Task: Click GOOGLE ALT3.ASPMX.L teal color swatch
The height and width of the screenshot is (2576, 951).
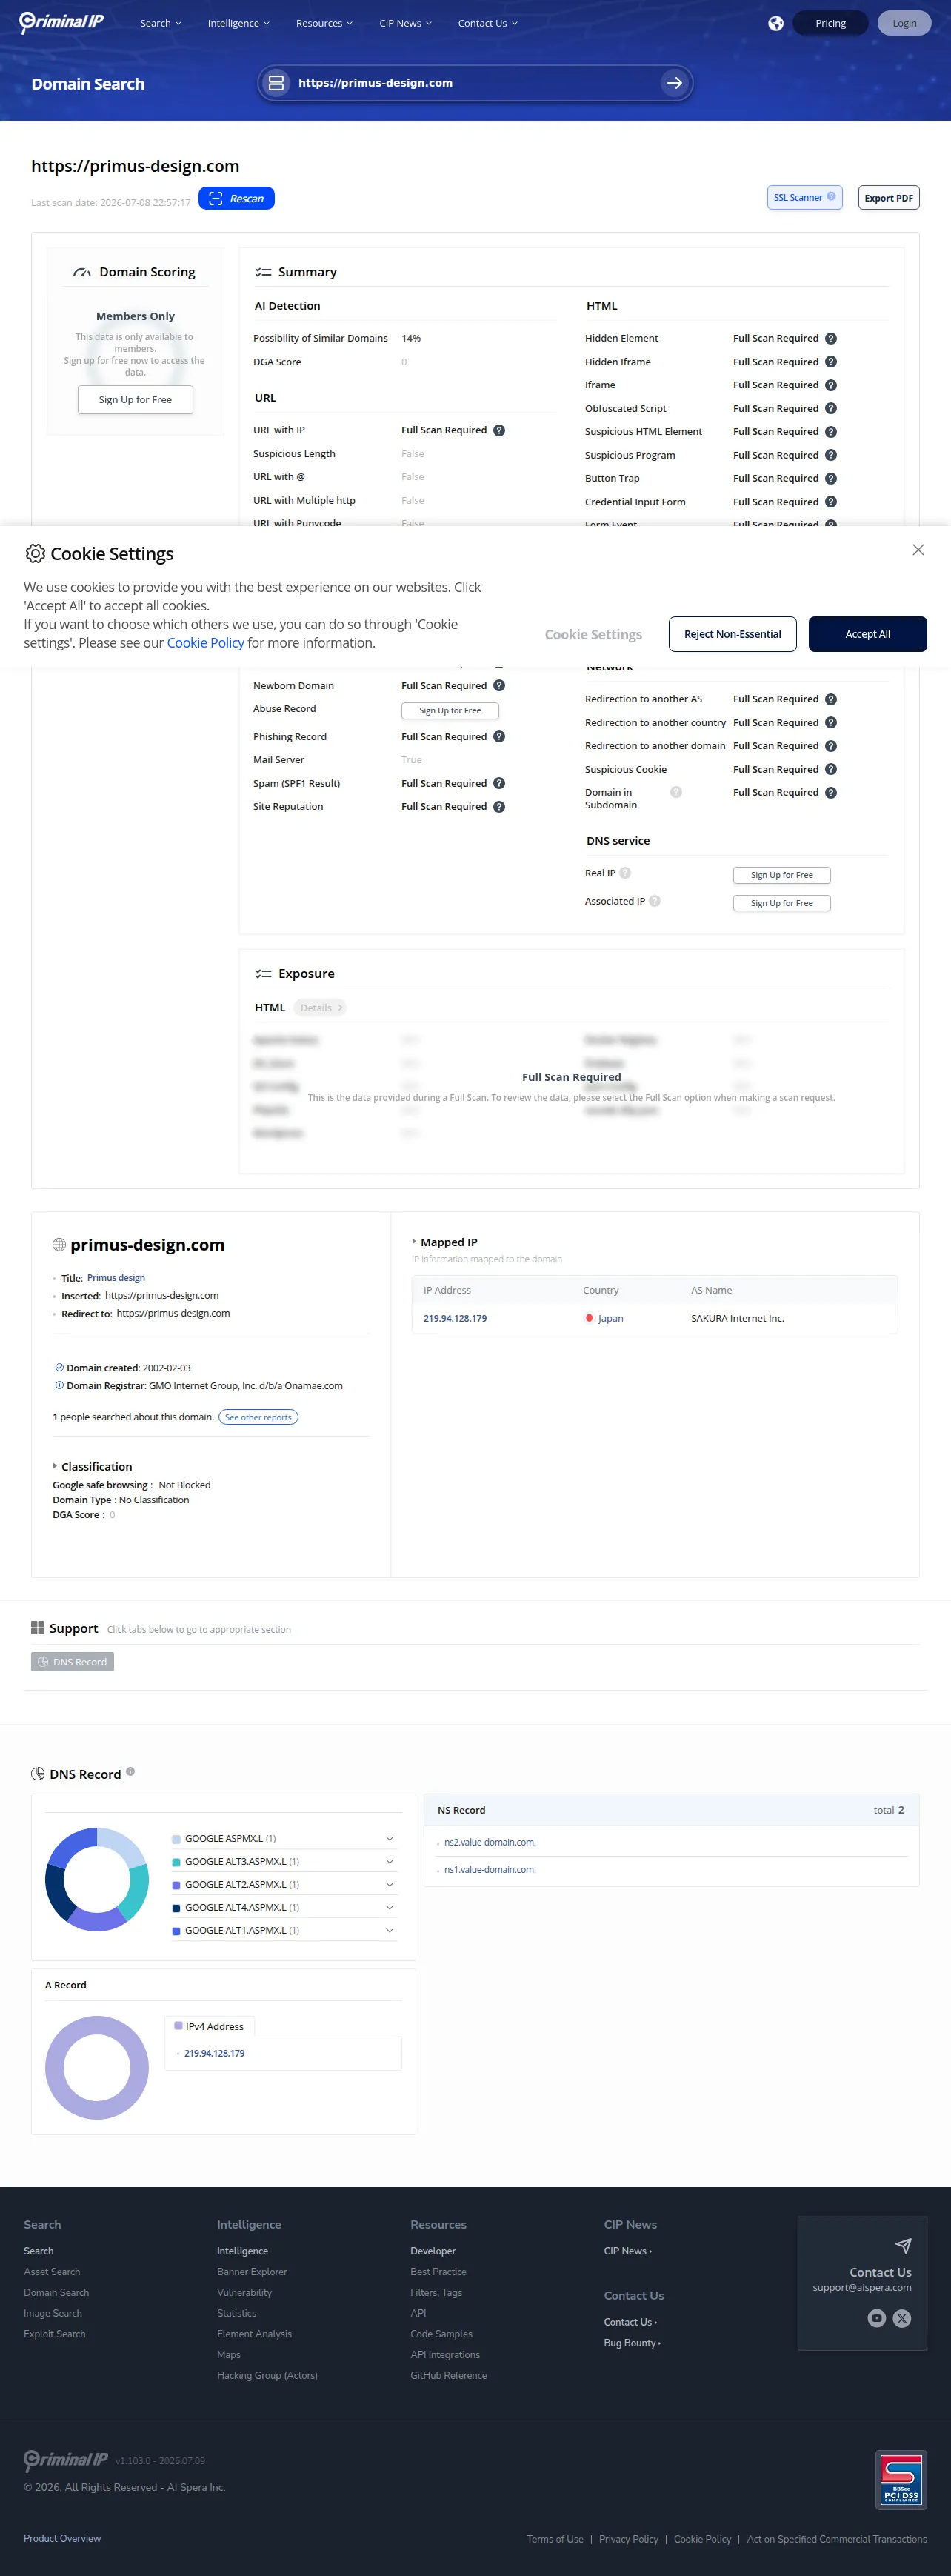Action: coord(176,1862)
